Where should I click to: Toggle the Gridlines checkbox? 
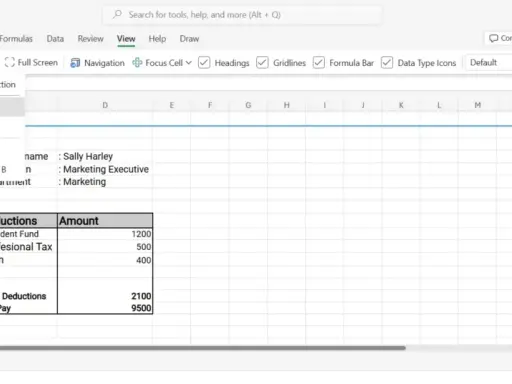point(262,62)
